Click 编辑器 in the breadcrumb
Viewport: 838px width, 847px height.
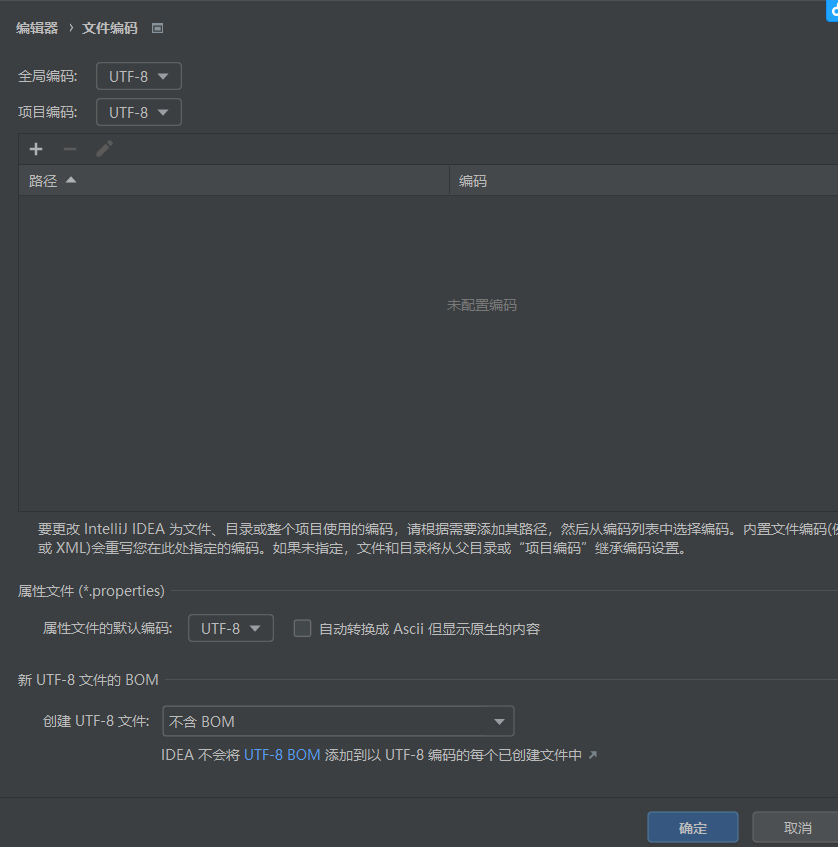pyautogui.click(x=37, y=28)
